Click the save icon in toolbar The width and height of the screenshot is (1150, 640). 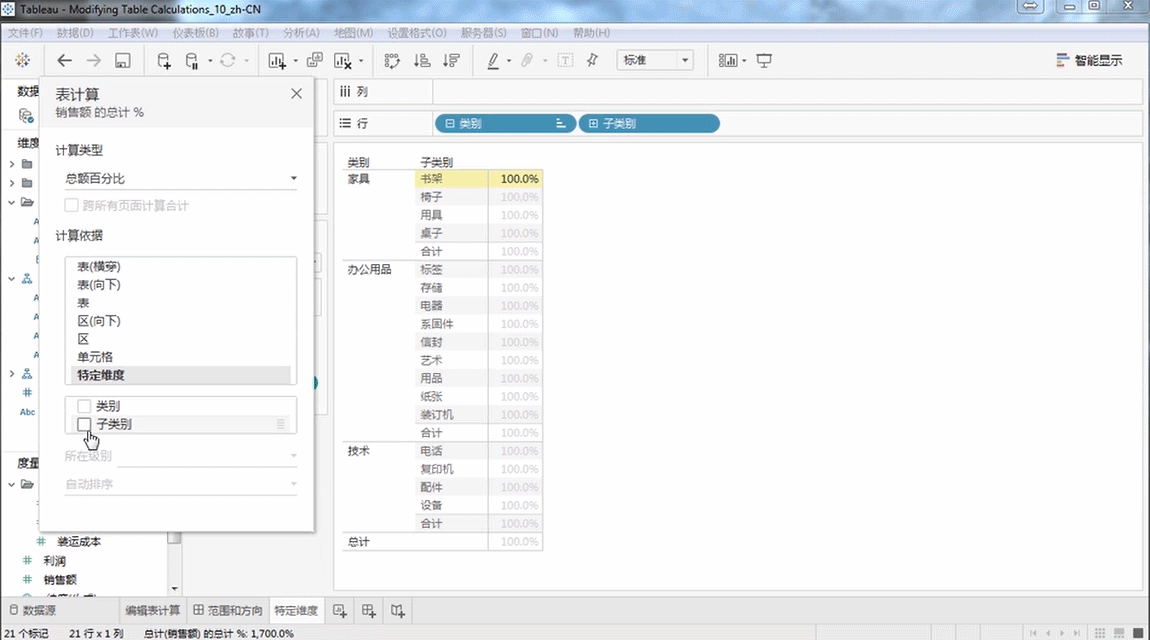point(122,61)
